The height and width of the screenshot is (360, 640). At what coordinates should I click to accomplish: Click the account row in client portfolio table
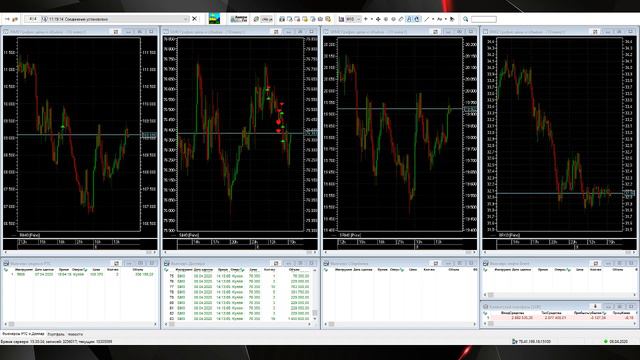click(x=559, y=318)
